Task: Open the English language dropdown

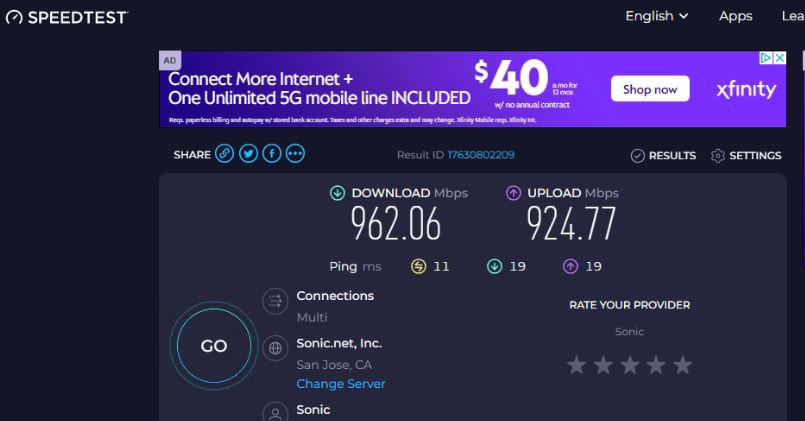Action: coord(657,16)
